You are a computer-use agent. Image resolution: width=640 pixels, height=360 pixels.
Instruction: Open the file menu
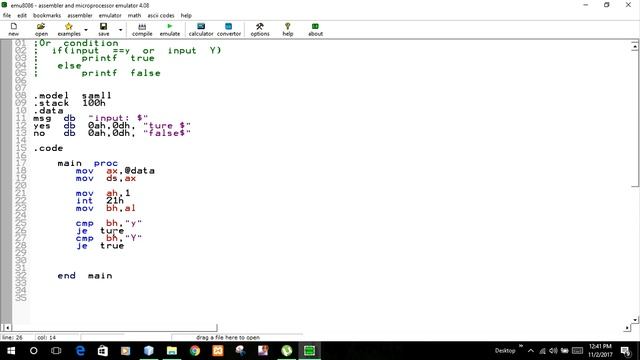pyautogui.click(x=7, y=16)
